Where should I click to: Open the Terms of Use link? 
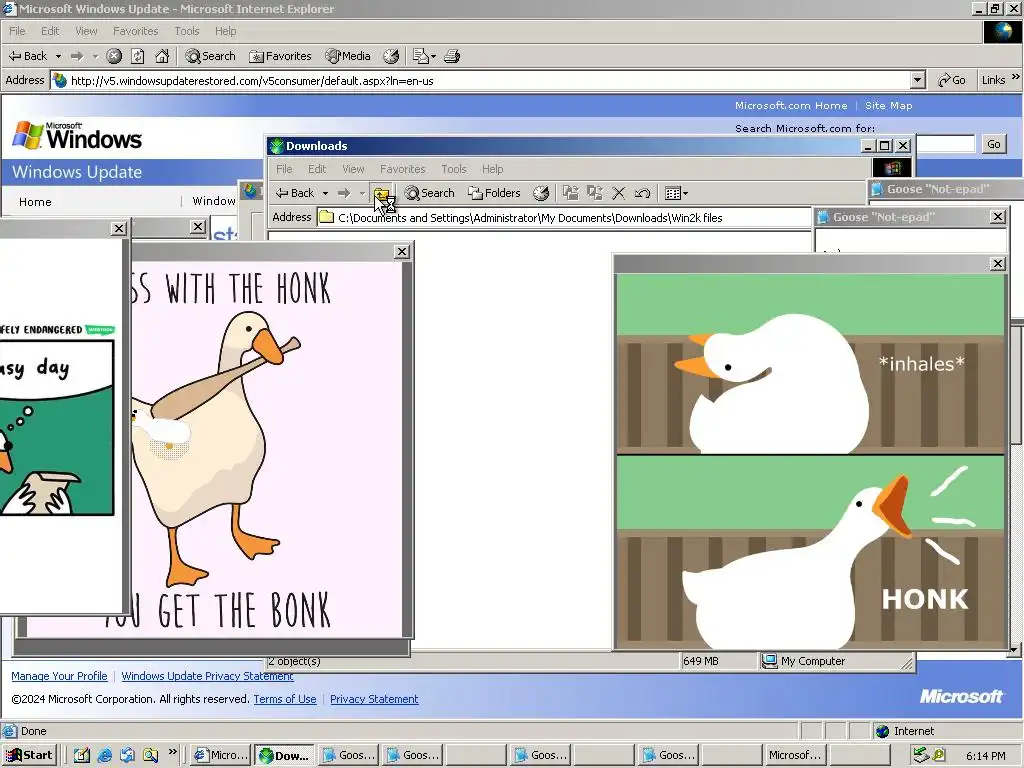click(x=285, y=699)
